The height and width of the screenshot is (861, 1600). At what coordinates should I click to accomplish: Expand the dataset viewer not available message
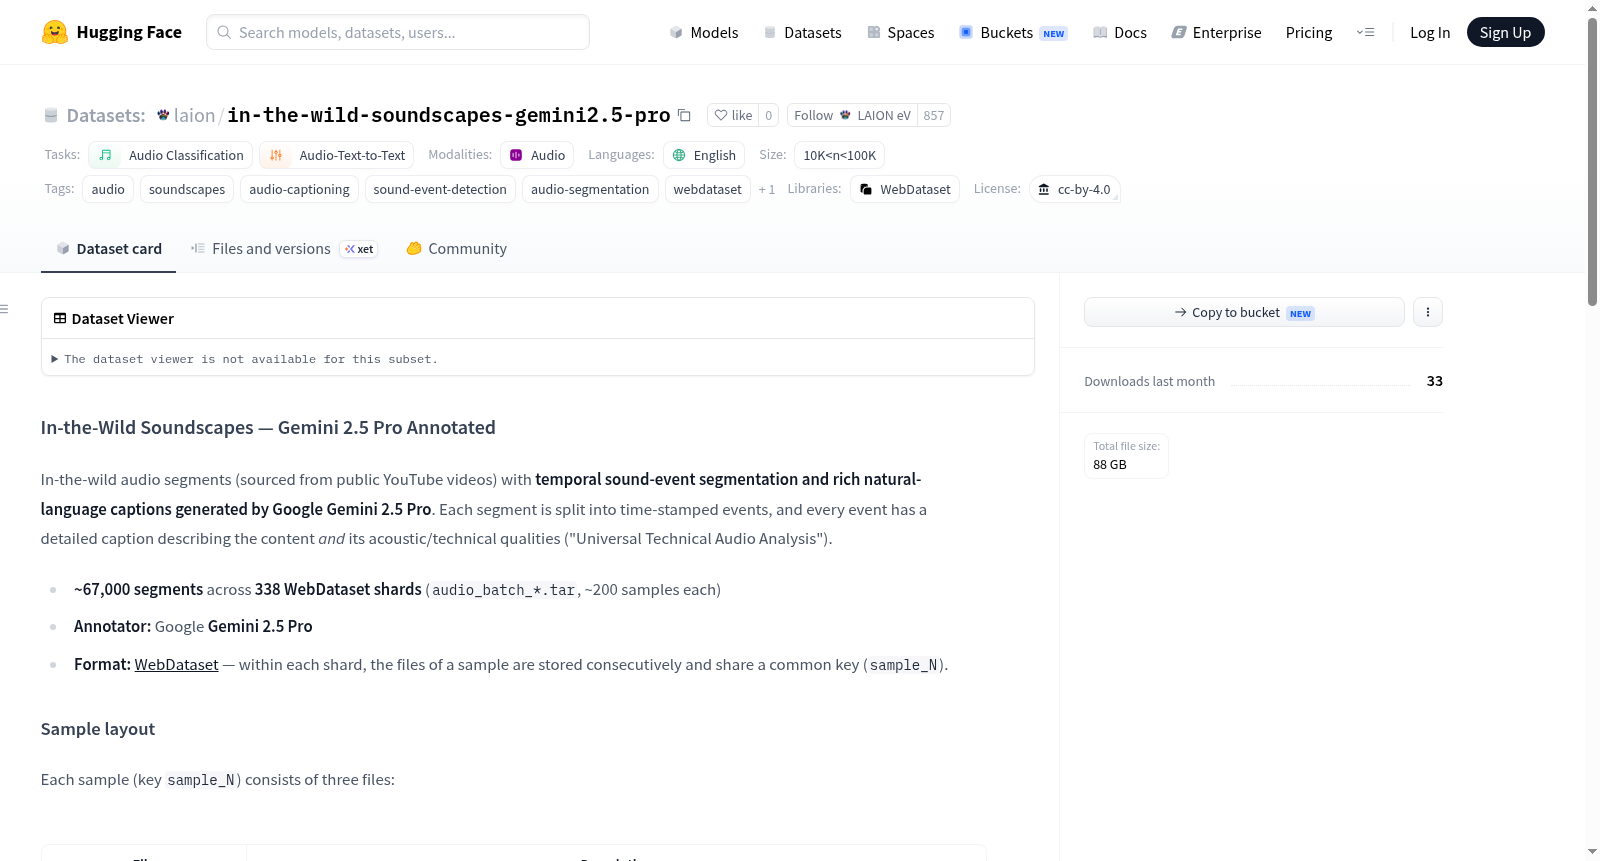tap(245, 359)
